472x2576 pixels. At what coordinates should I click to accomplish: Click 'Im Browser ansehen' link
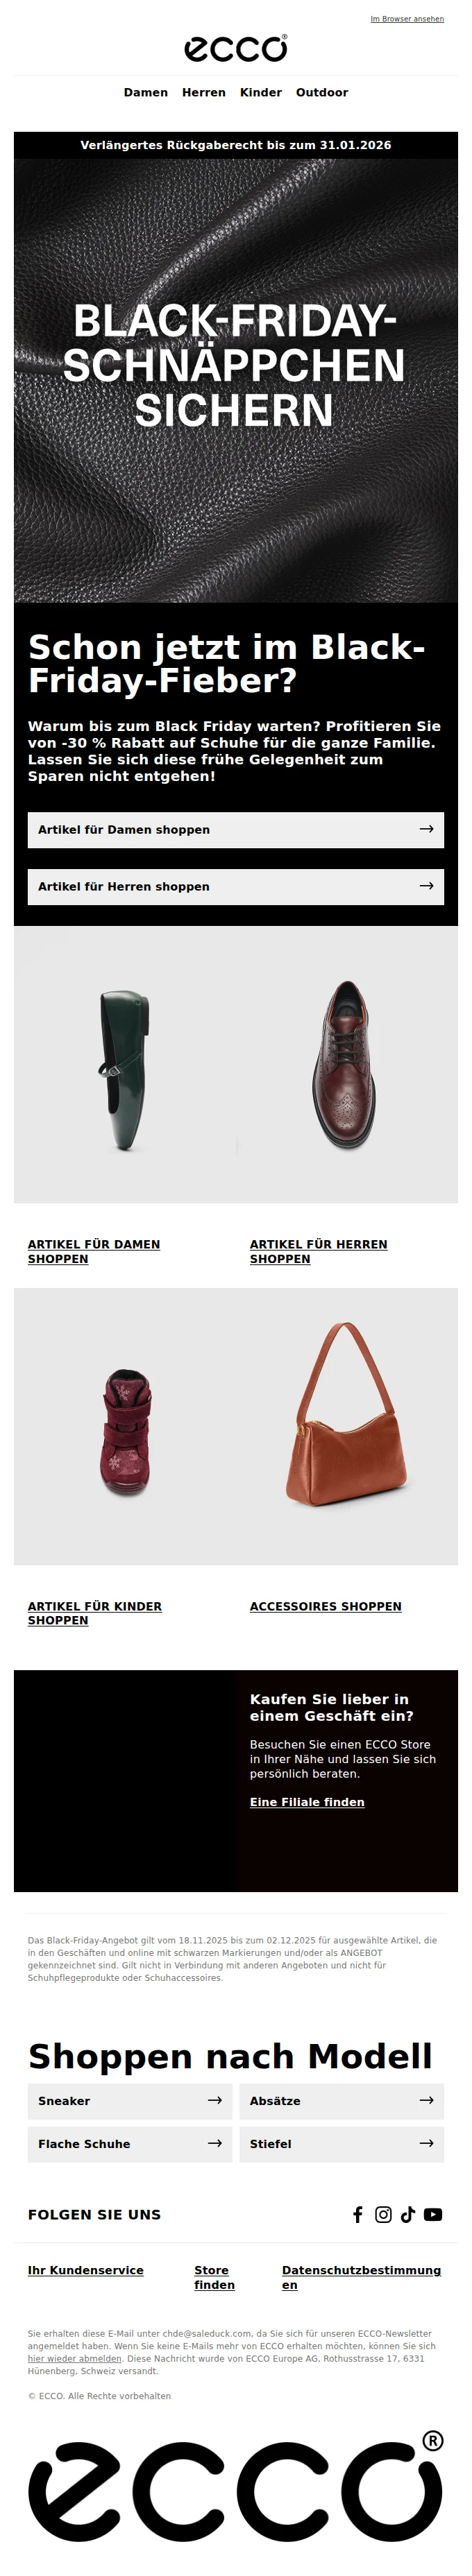[x=407, y=19]
